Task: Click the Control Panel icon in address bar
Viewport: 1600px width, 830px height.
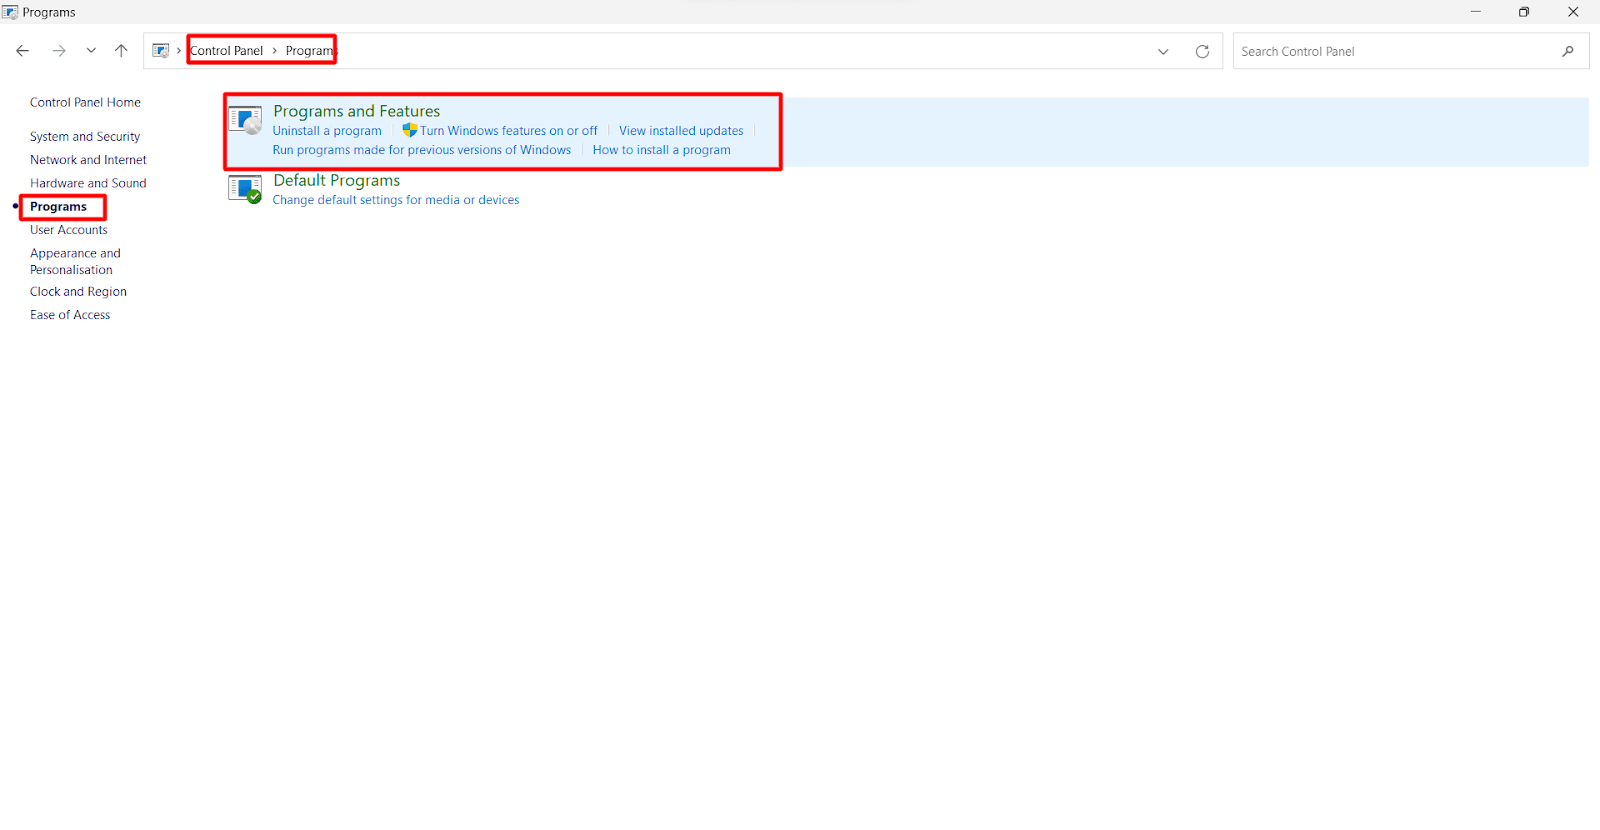Action: pos(161,51)
